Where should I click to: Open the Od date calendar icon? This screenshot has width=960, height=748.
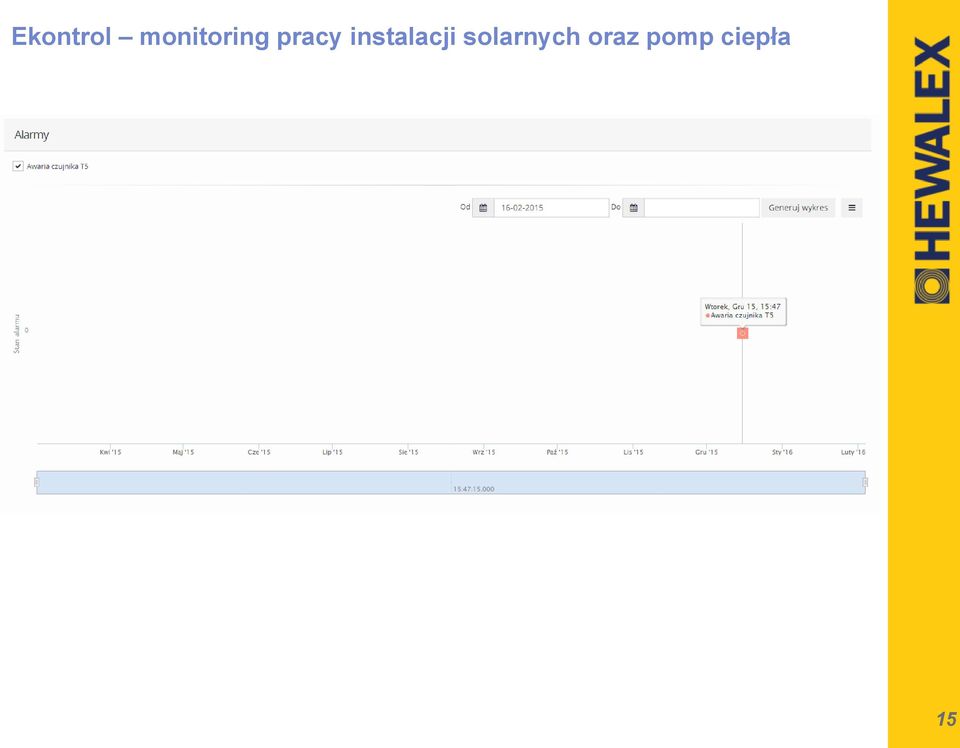click(483, 208)
